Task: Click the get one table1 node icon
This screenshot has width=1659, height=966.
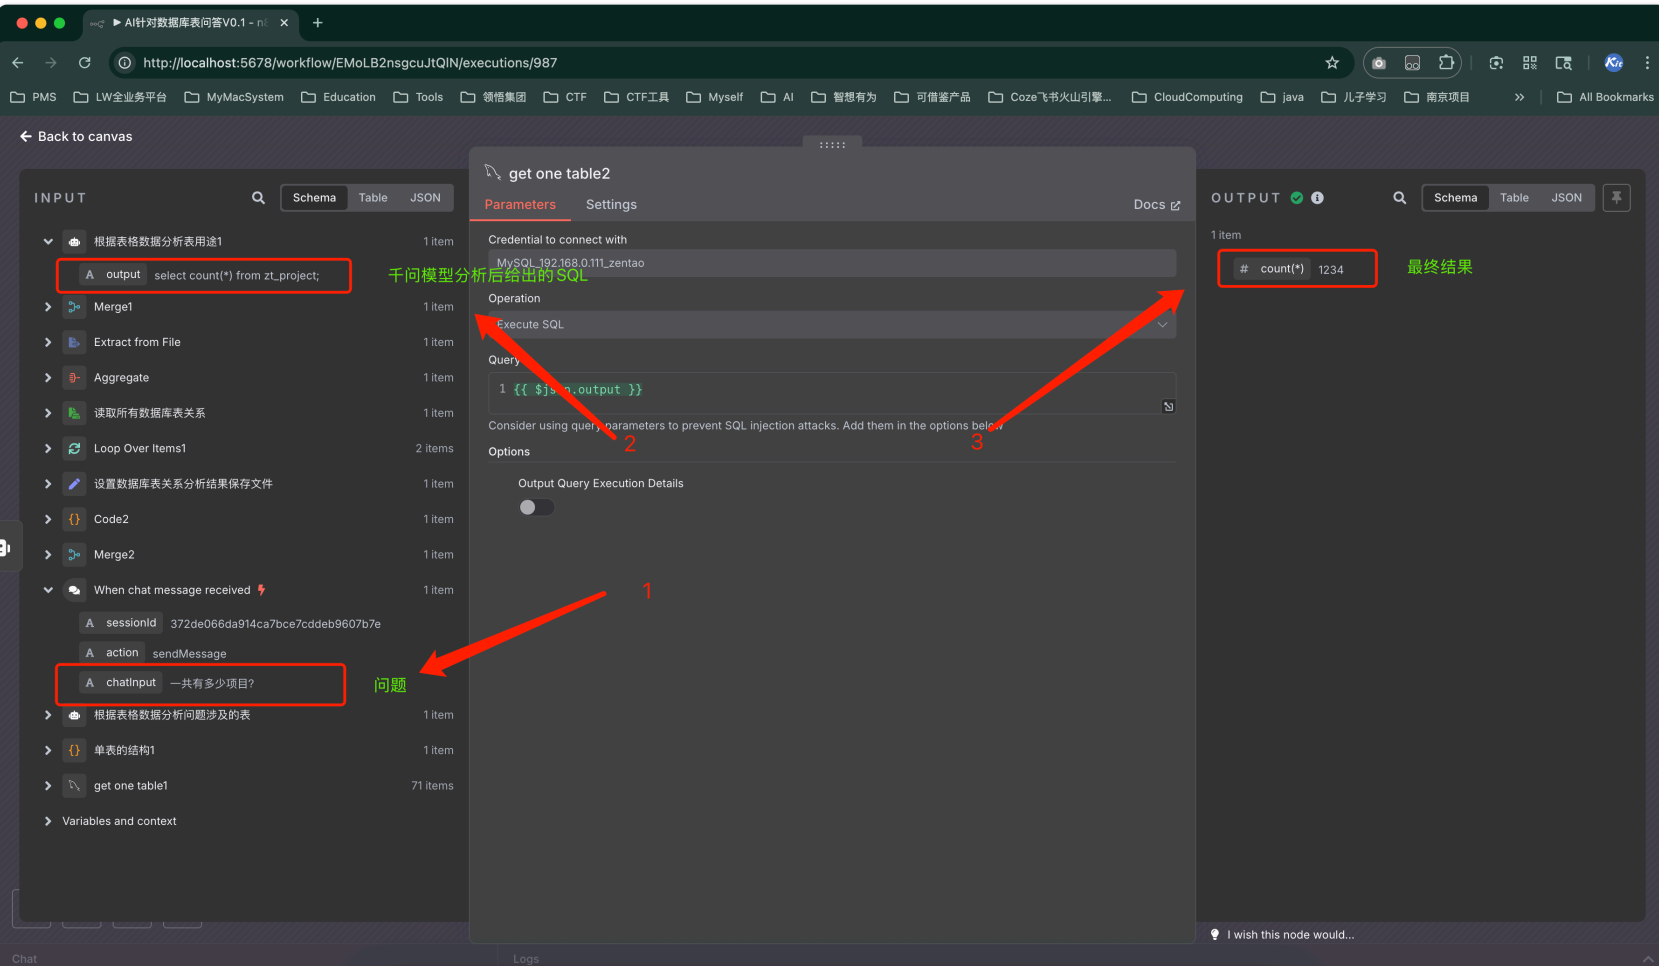Action: coord(74,786)
